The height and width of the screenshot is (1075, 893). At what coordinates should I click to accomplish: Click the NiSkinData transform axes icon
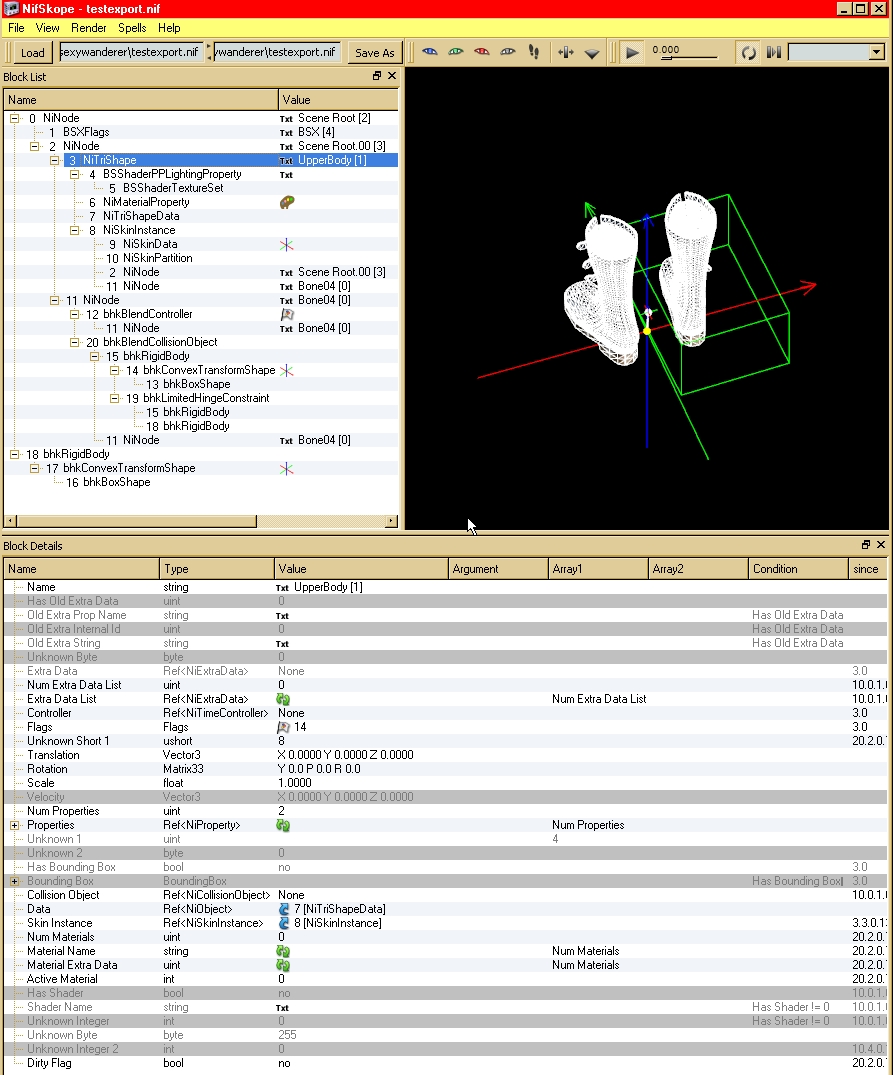[x=287, y=245]
